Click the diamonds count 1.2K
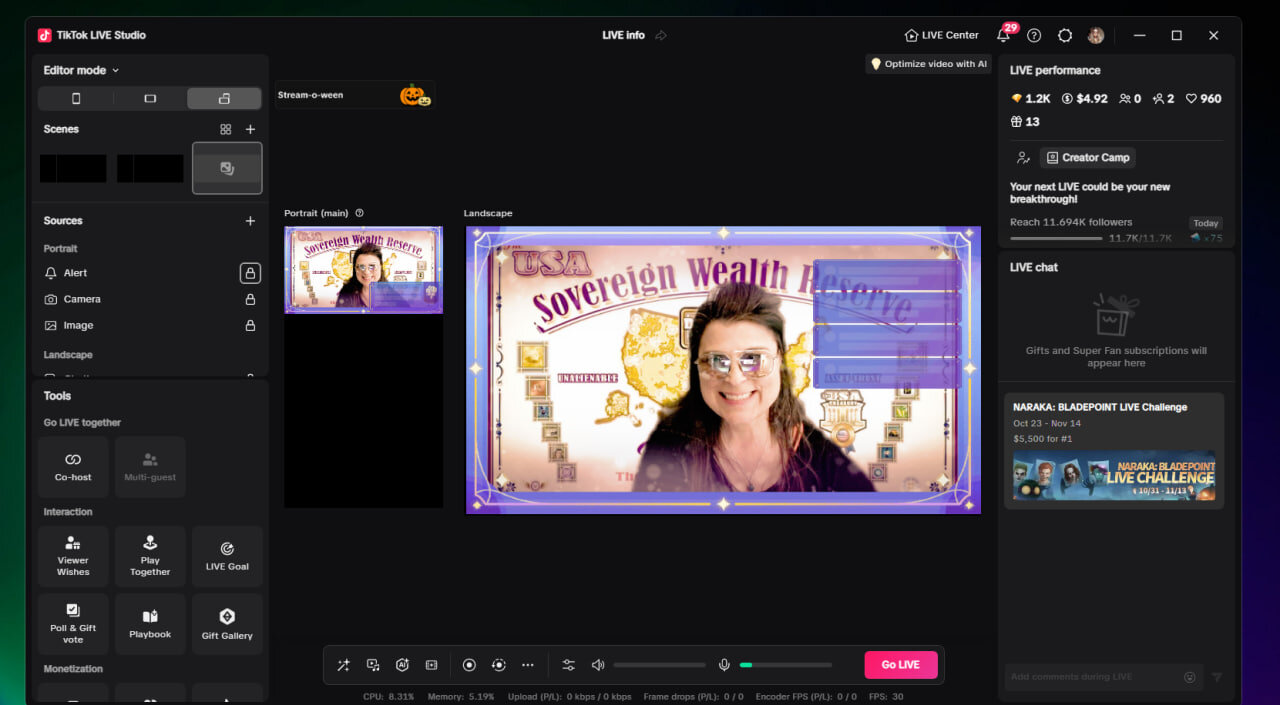1280x705 pixels. tap(1030, 99)
